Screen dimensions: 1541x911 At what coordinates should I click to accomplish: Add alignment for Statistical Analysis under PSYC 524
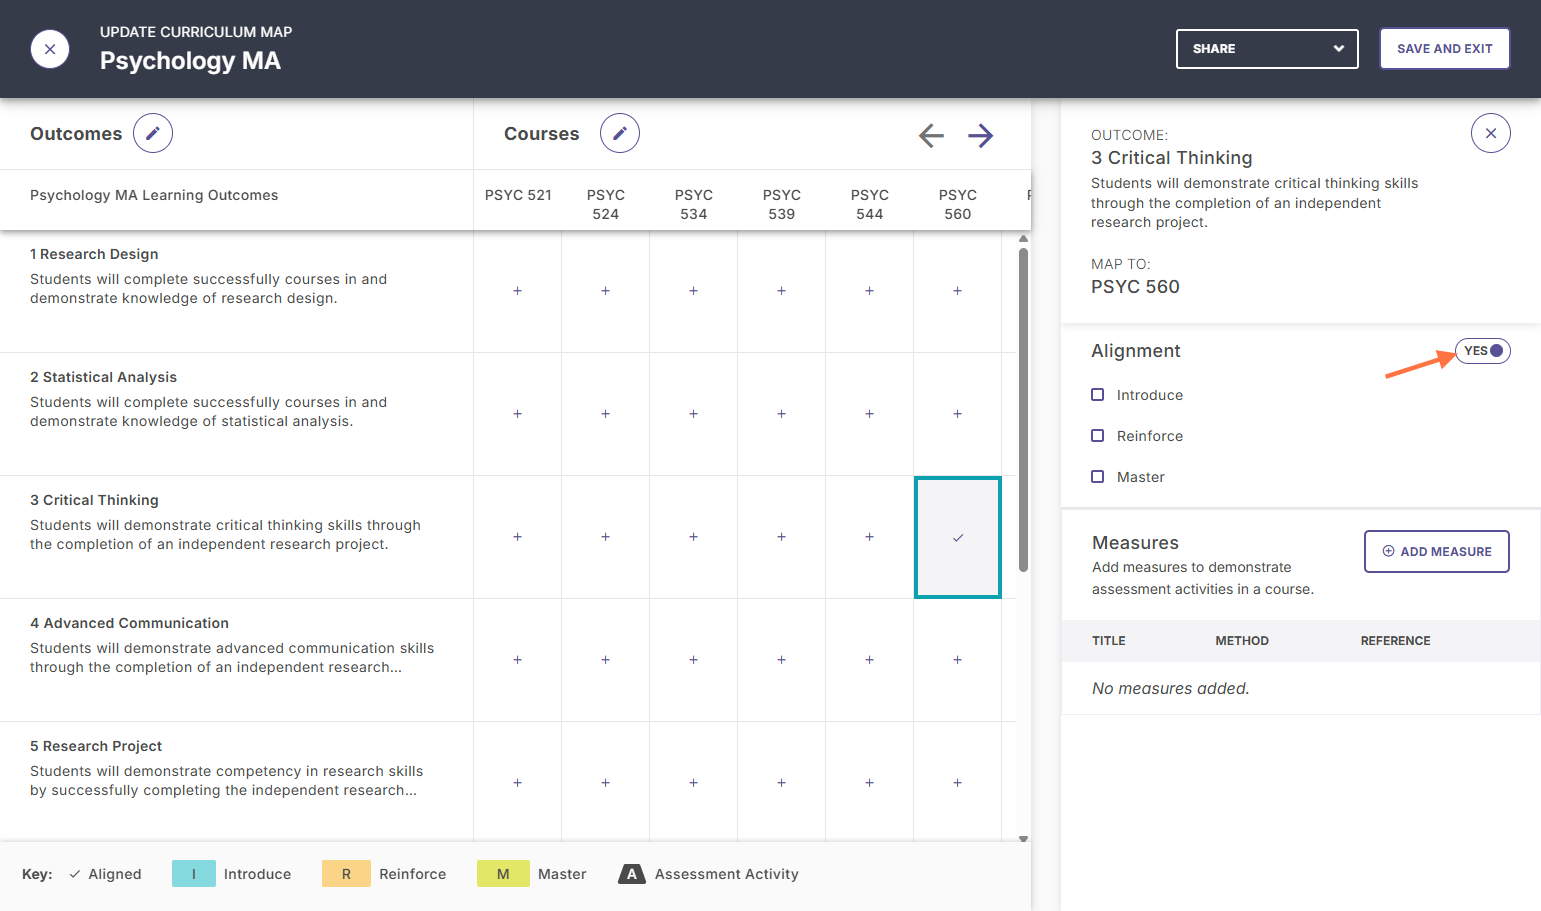tap(606, 414)
